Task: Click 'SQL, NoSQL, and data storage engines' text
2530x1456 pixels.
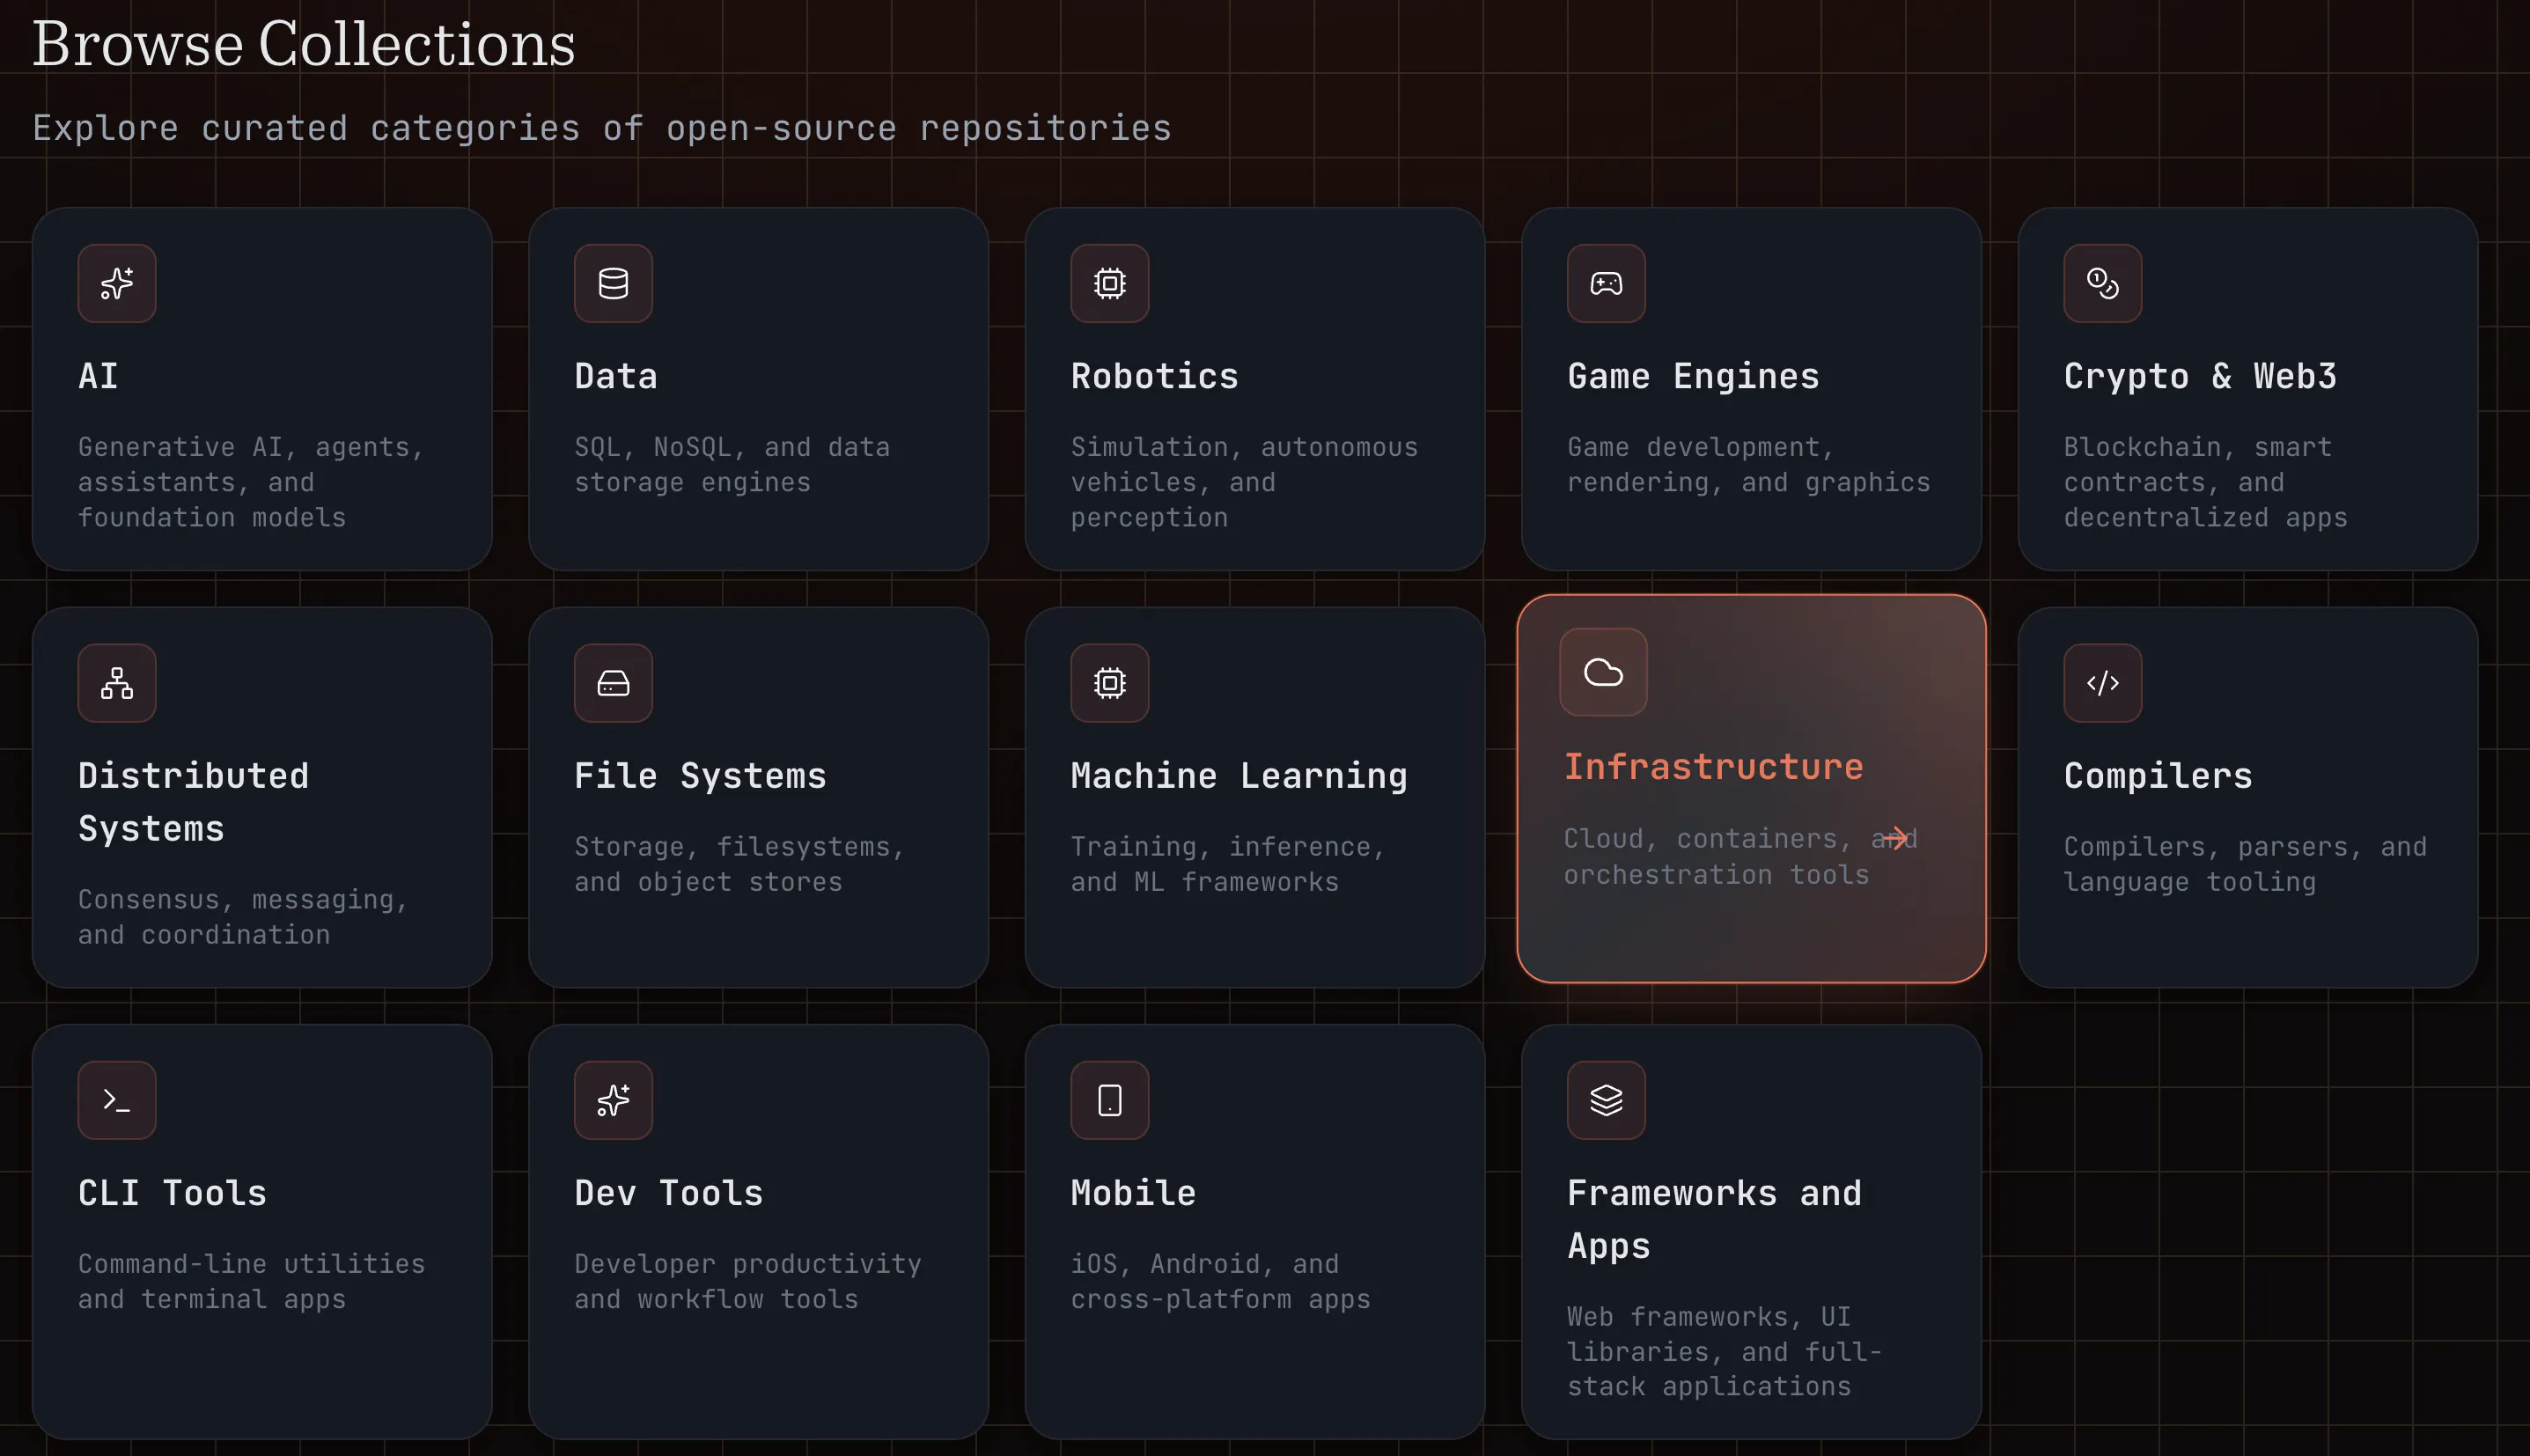Action: 732,465
